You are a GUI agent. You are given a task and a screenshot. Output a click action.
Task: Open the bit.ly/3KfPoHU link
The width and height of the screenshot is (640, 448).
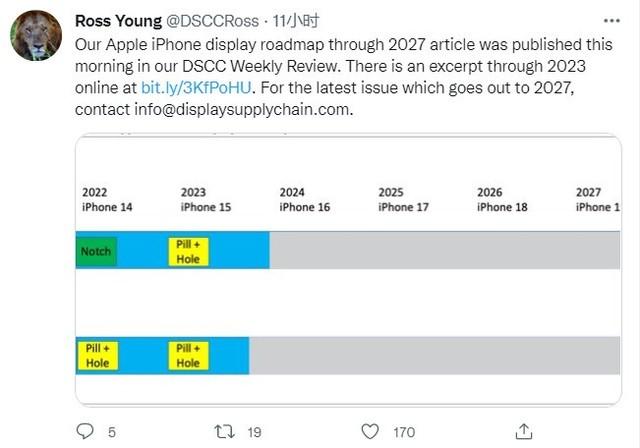pyautogui.click(x=196, y=88)
